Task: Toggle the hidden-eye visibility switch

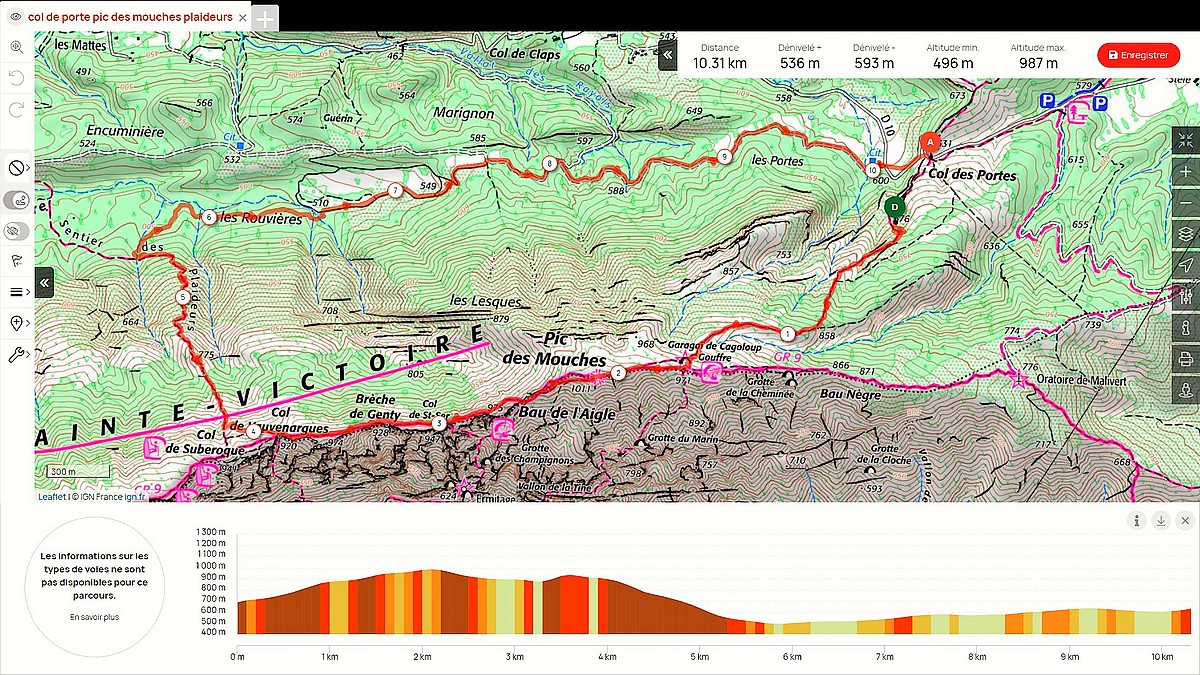Action: (17, 231)
